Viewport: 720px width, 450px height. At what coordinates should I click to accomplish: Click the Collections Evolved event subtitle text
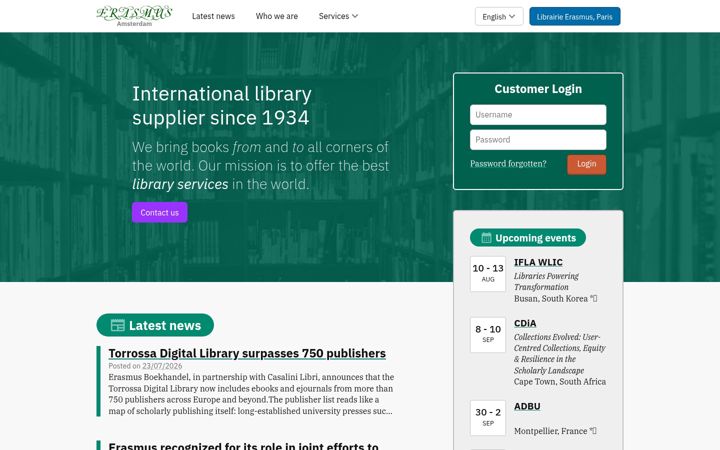tap(559, 354)
